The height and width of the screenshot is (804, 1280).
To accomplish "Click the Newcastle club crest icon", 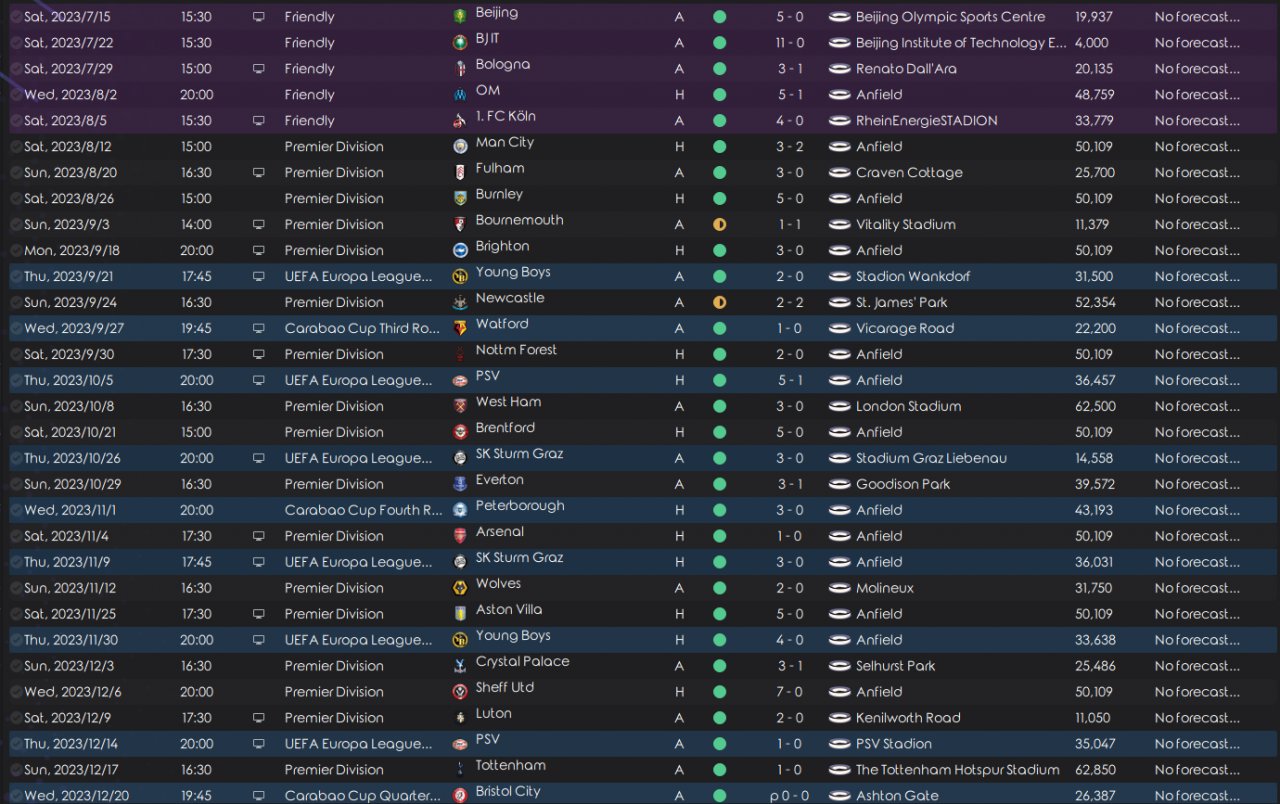I will click(x=460, y=303).
